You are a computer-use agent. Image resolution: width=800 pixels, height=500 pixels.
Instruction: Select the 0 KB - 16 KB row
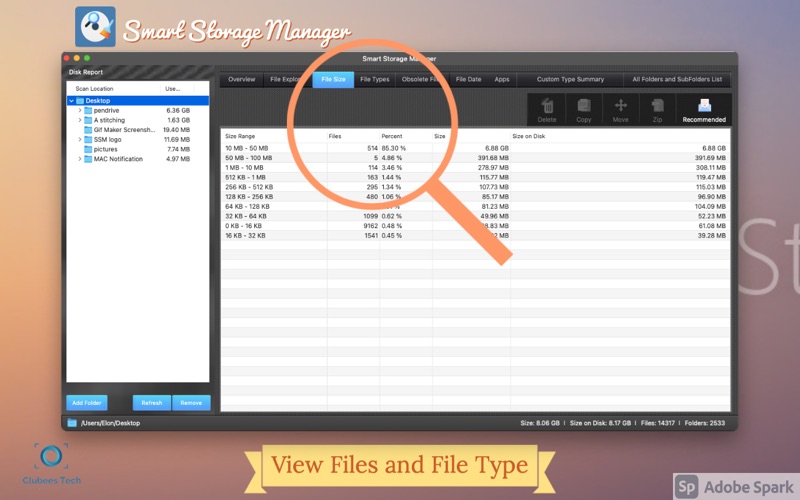click(x=476, y=226)
